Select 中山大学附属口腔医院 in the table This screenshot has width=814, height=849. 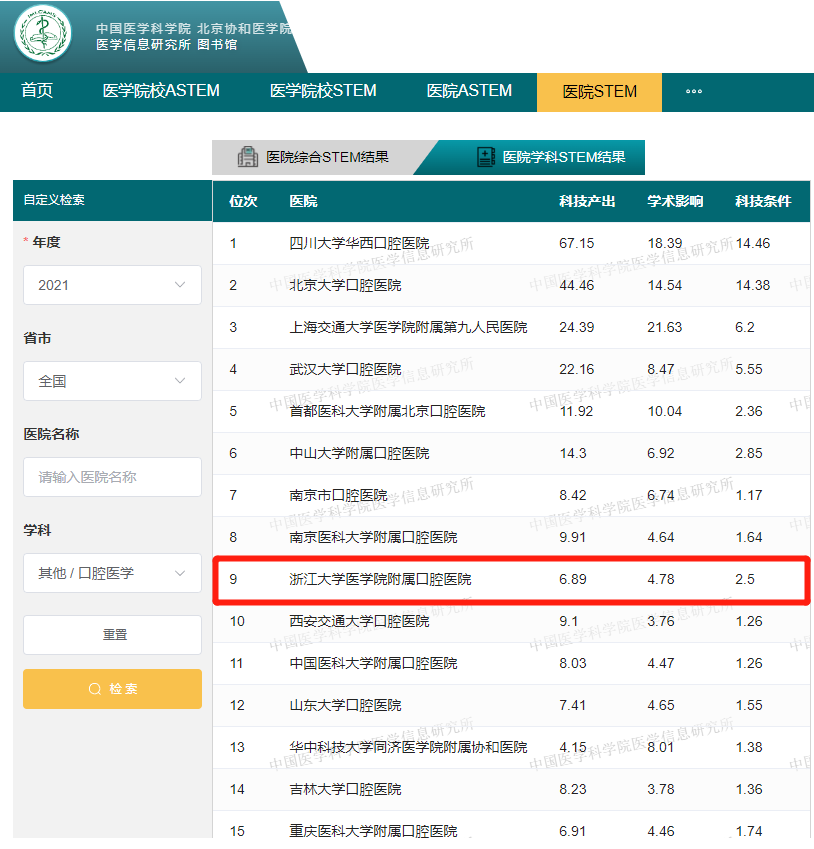click(359, 453)
